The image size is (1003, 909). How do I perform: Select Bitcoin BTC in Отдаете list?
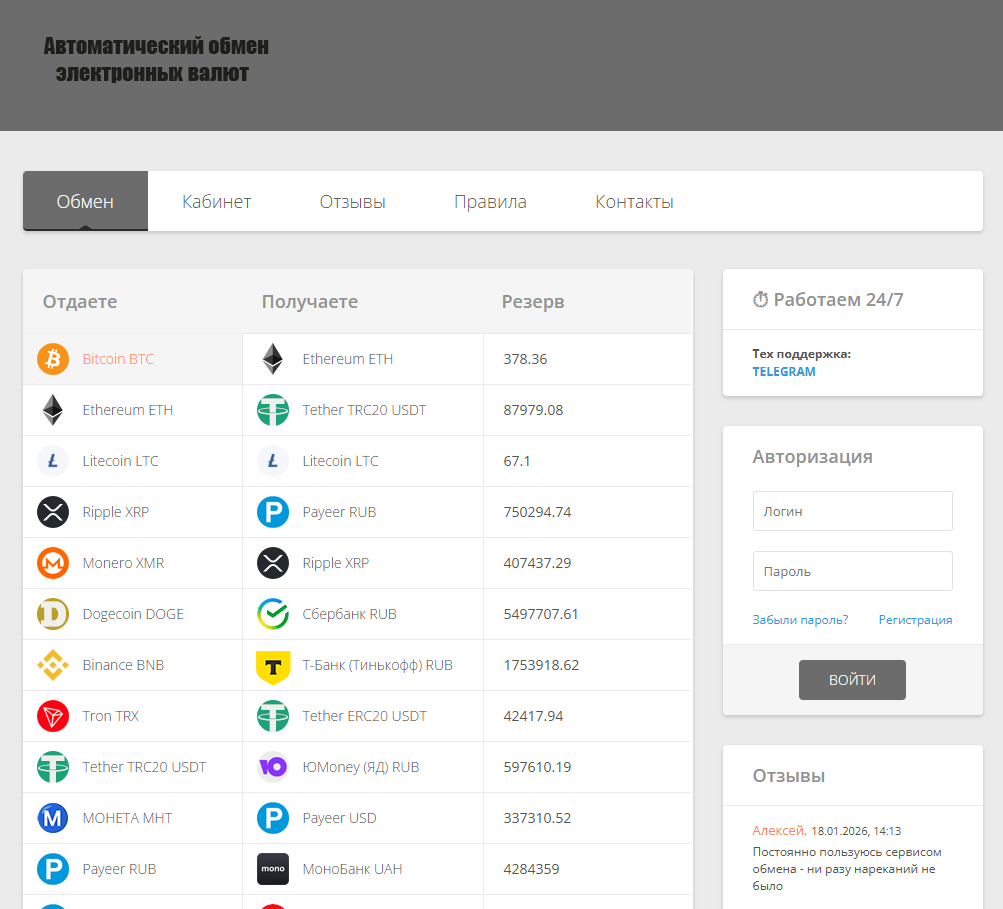118,359
